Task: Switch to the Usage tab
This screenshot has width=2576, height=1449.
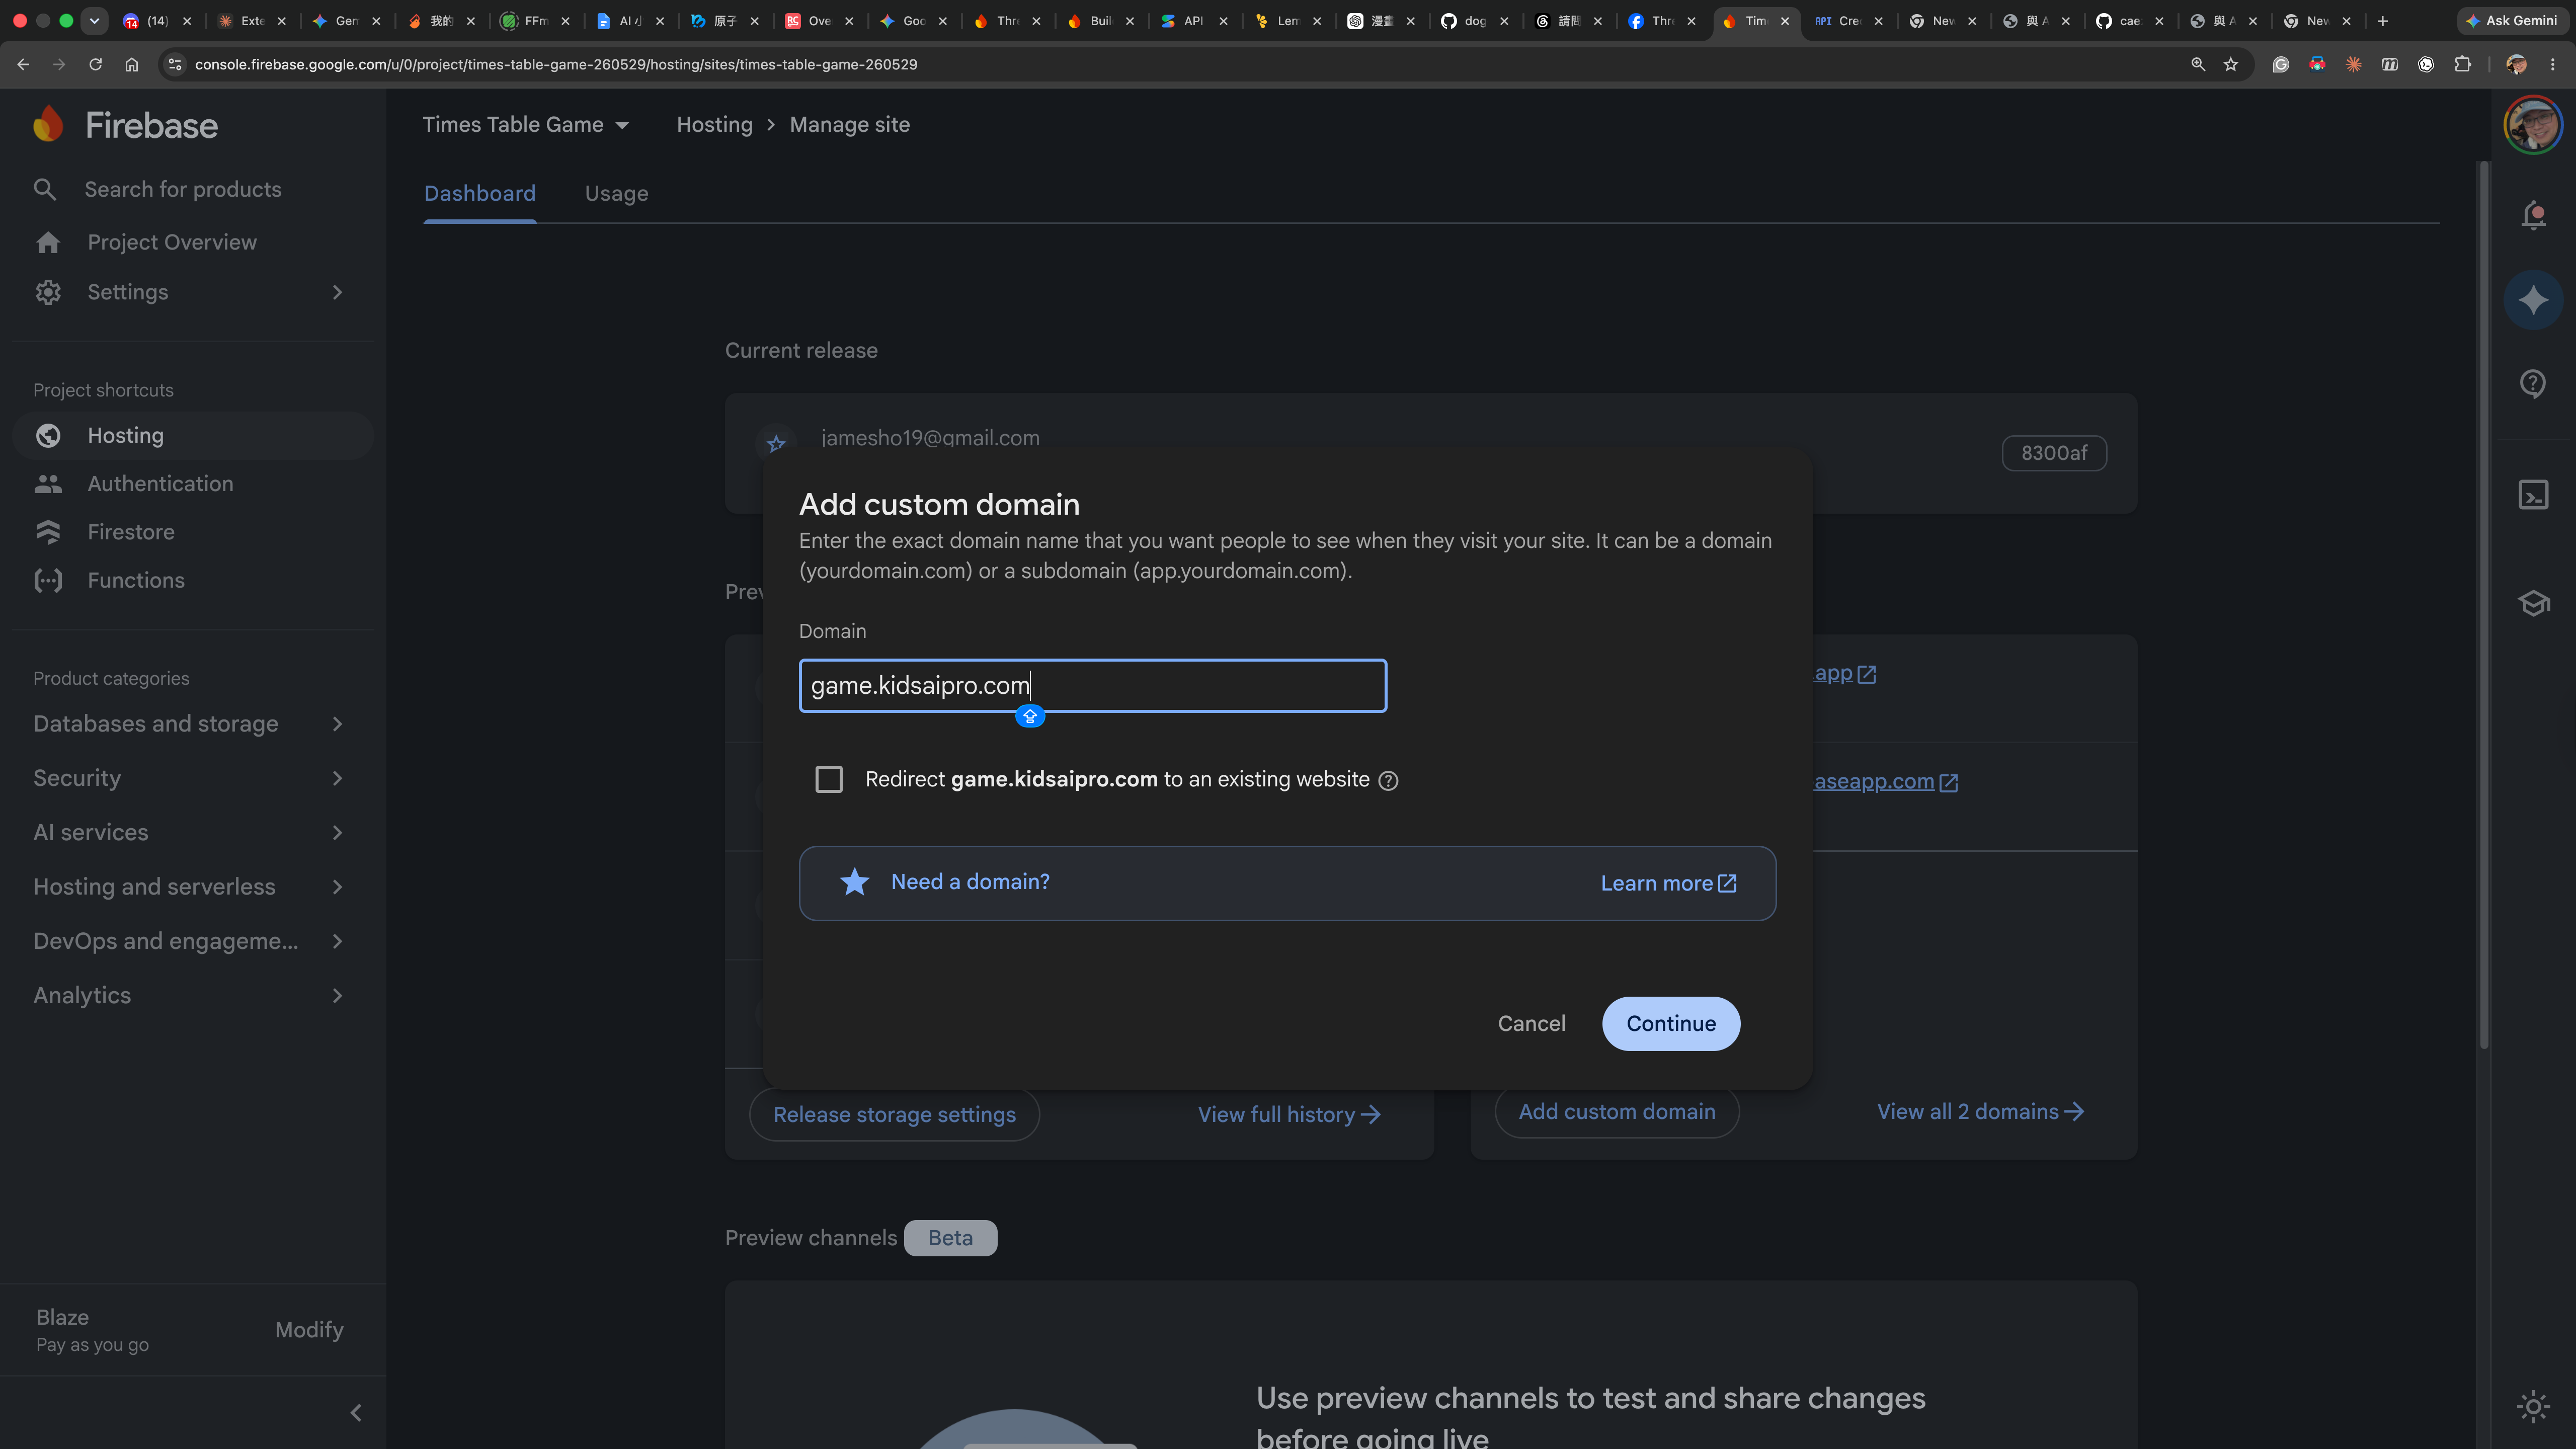Action: tap(616, 193)
